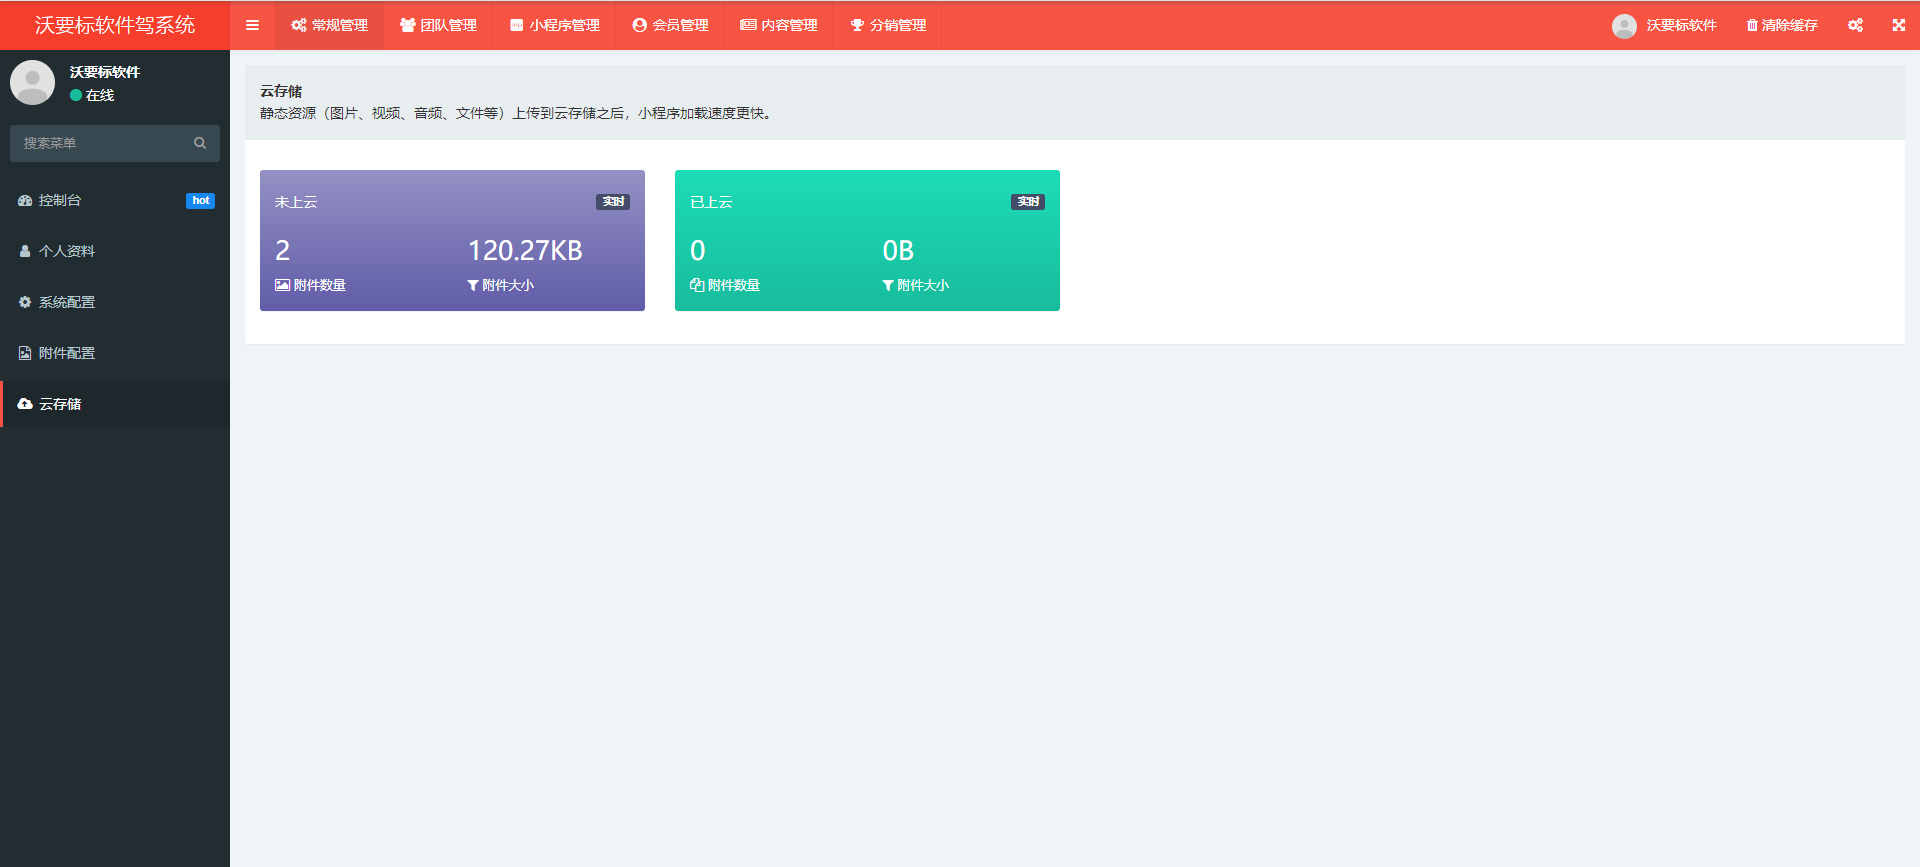Click the user avatar in the top bar
This screenshot has width=1920, height=867.
(x=1624, y=26)
